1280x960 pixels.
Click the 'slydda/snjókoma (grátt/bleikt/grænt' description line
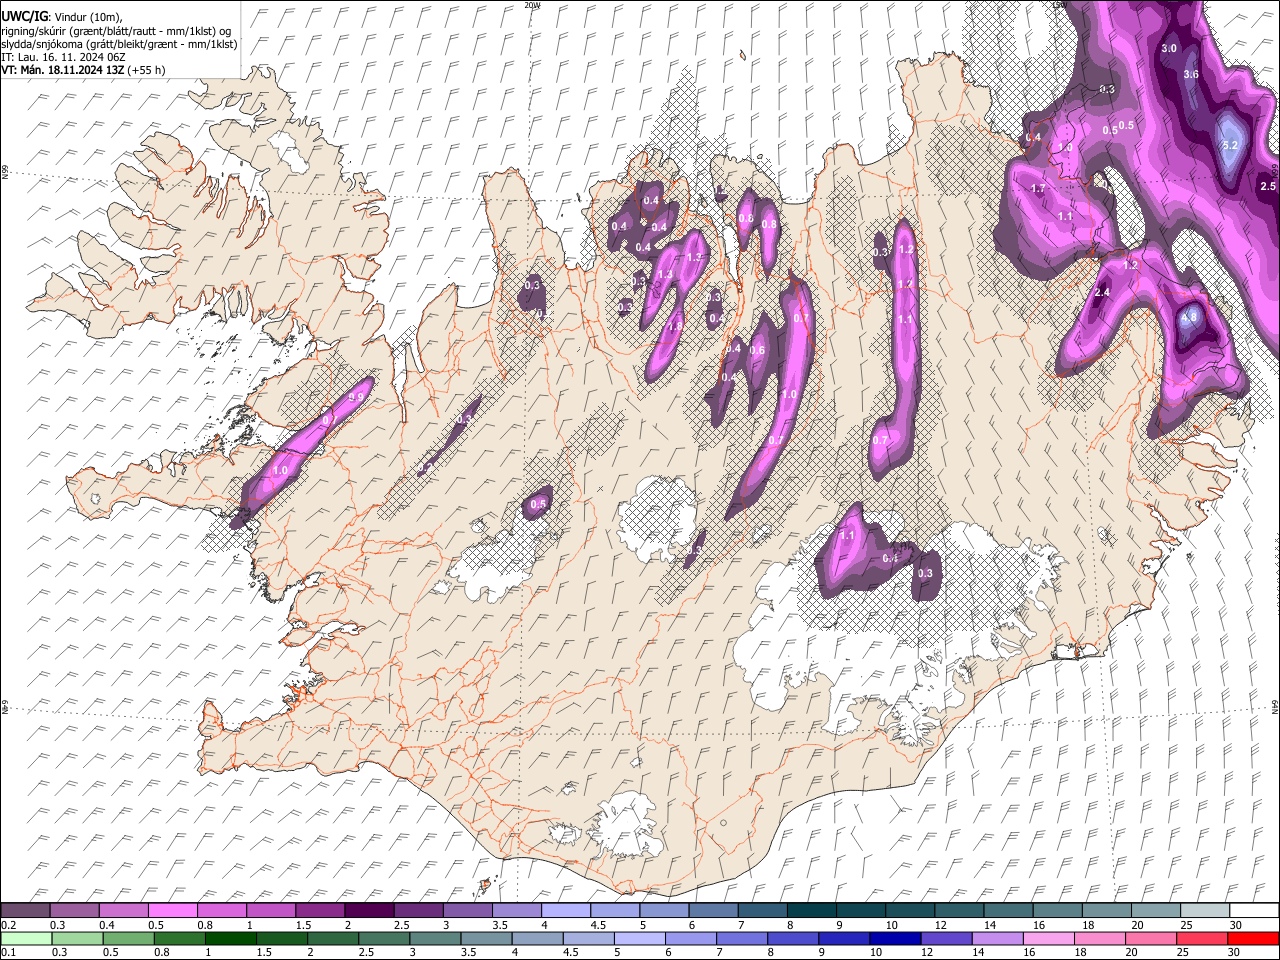pos(120,44)
